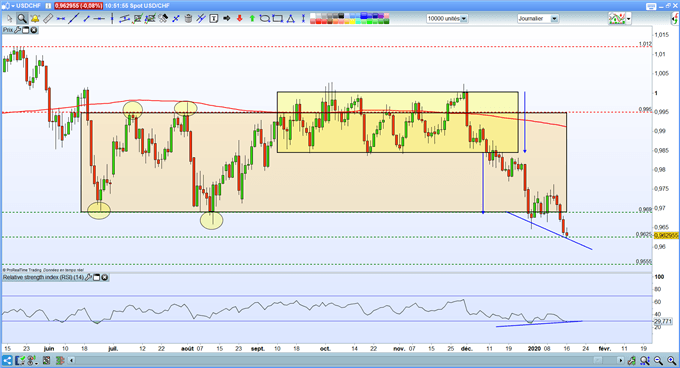Click the RSI value 29,771 label
This screenshot has width=680, height=368.
tap(663, 321)
